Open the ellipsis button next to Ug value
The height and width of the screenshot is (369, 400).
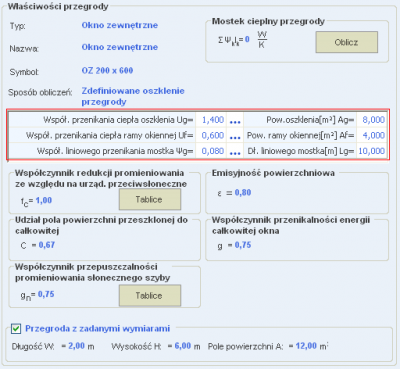235,120
